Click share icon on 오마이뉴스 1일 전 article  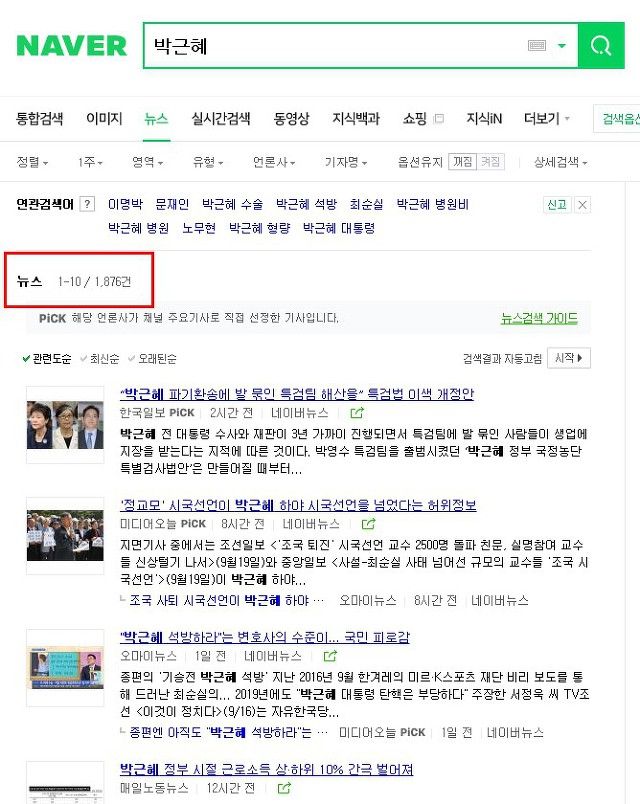coord(330,656)
